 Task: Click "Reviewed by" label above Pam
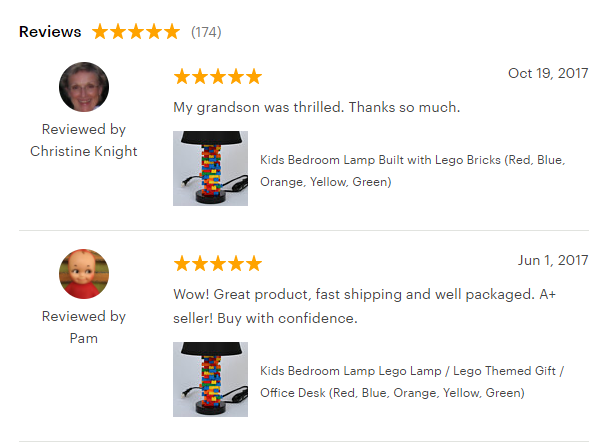click(x=84, y=316)
